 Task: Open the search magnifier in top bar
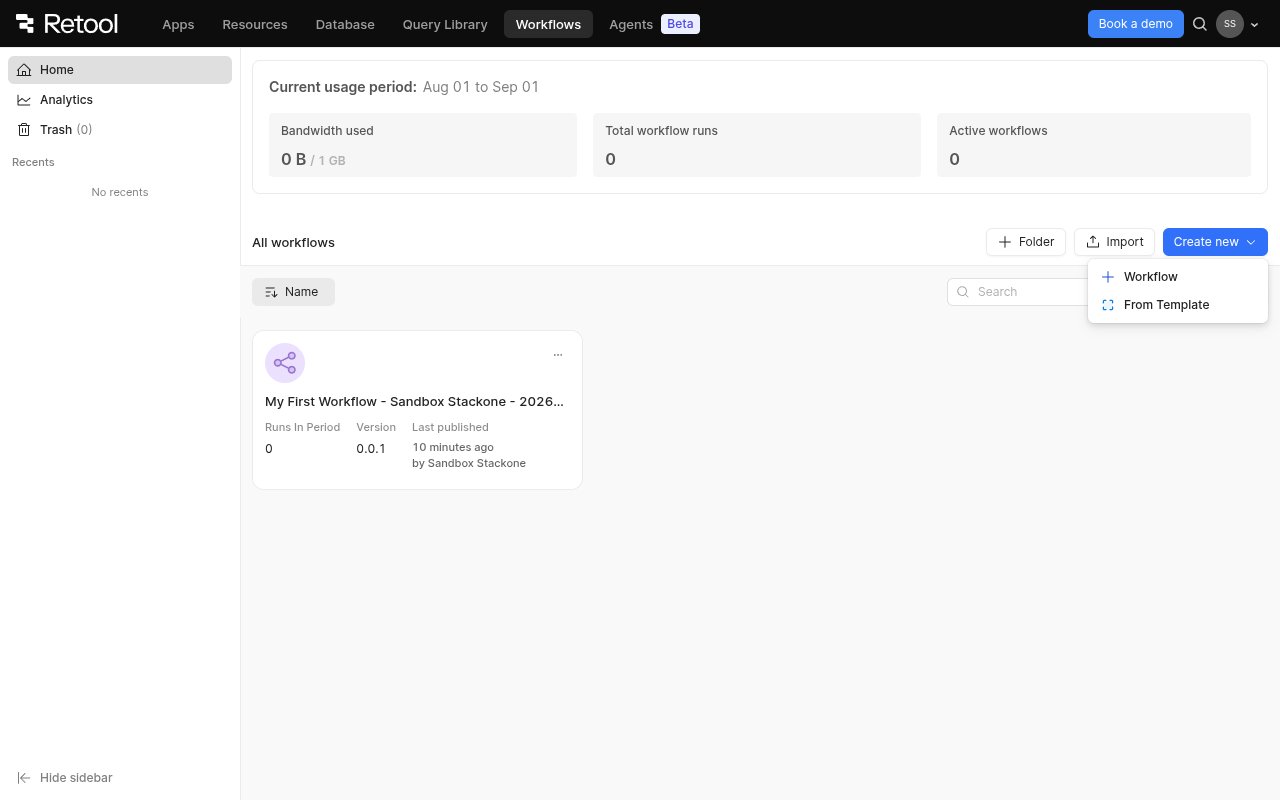click(1200, 24)
